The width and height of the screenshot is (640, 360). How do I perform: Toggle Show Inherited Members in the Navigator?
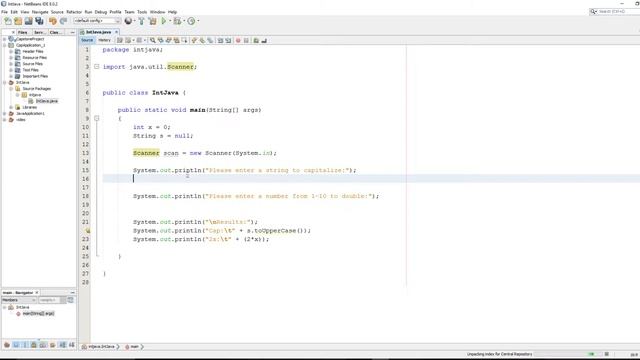(7, 345)
